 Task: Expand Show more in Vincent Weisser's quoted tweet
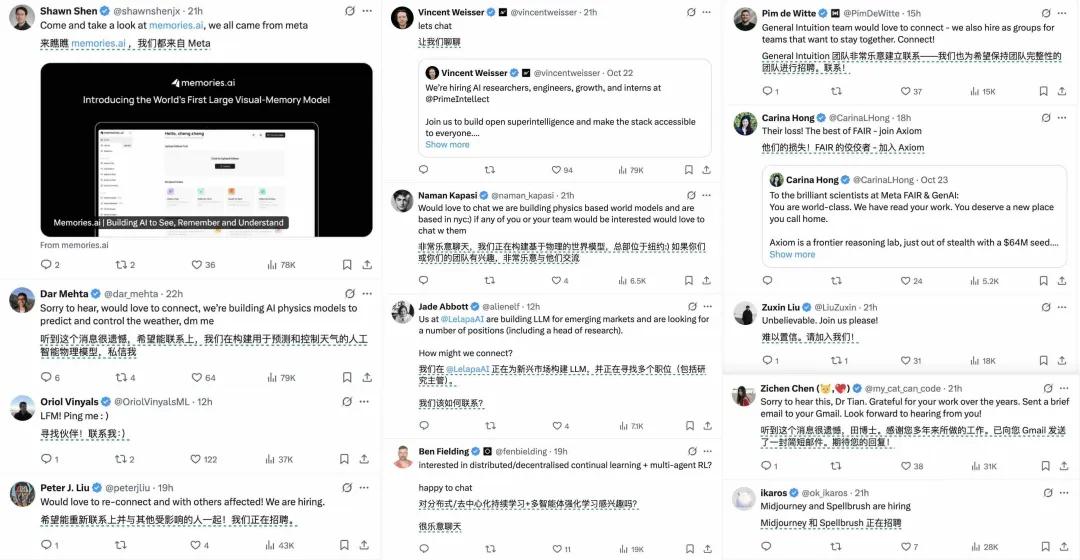point(447,145)
